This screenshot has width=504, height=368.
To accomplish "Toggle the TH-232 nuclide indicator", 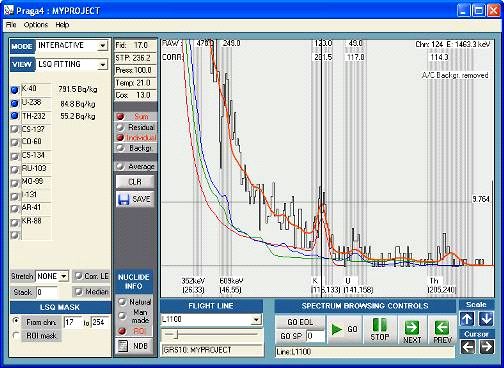I will pyautogui.click(x=15, y=116).
